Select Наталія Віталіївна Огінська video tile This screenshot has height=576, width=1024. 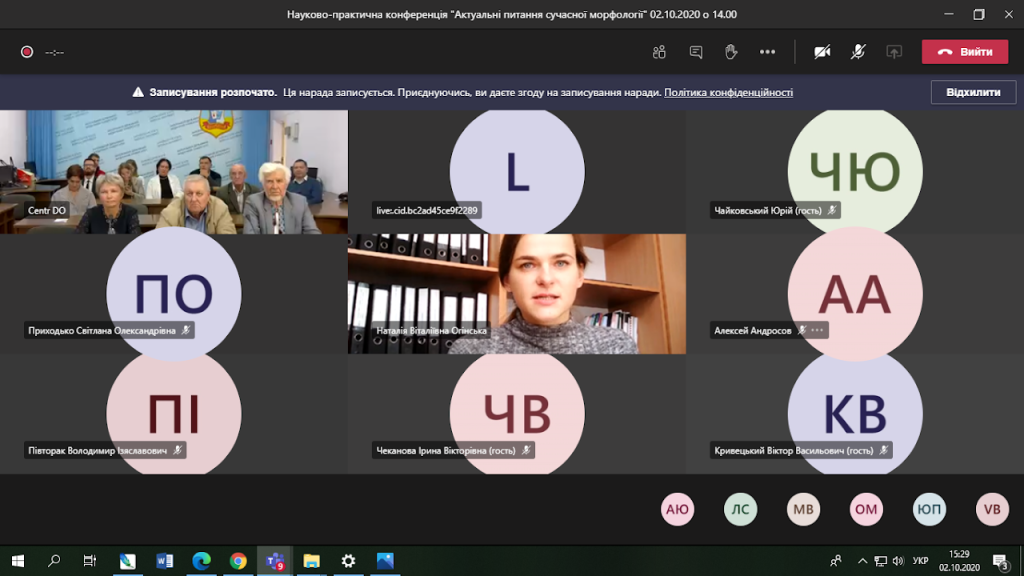[x=516, y=293]
